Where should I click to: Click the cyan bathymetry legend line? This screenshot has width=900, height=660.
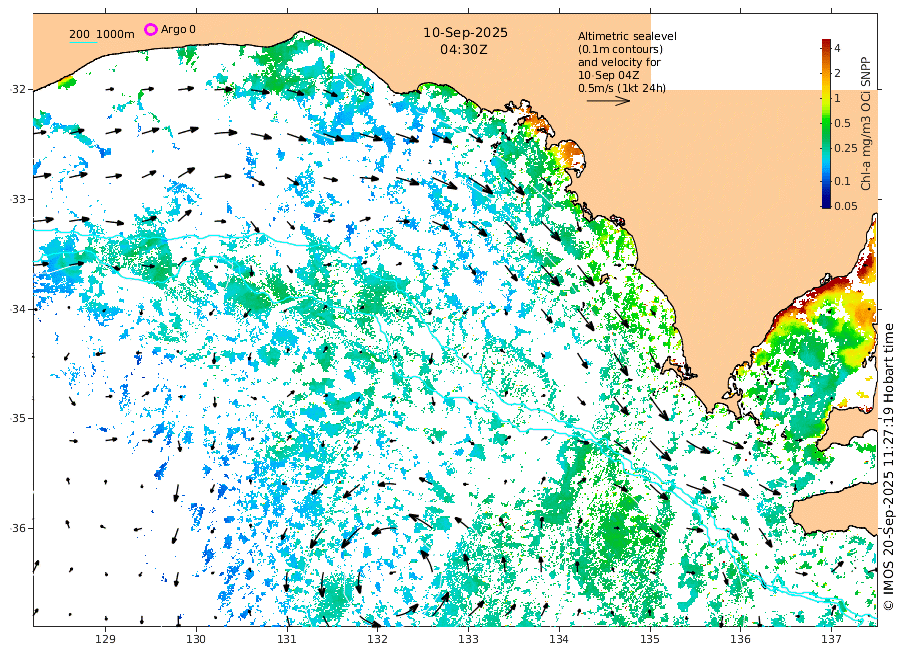[83, 42]
